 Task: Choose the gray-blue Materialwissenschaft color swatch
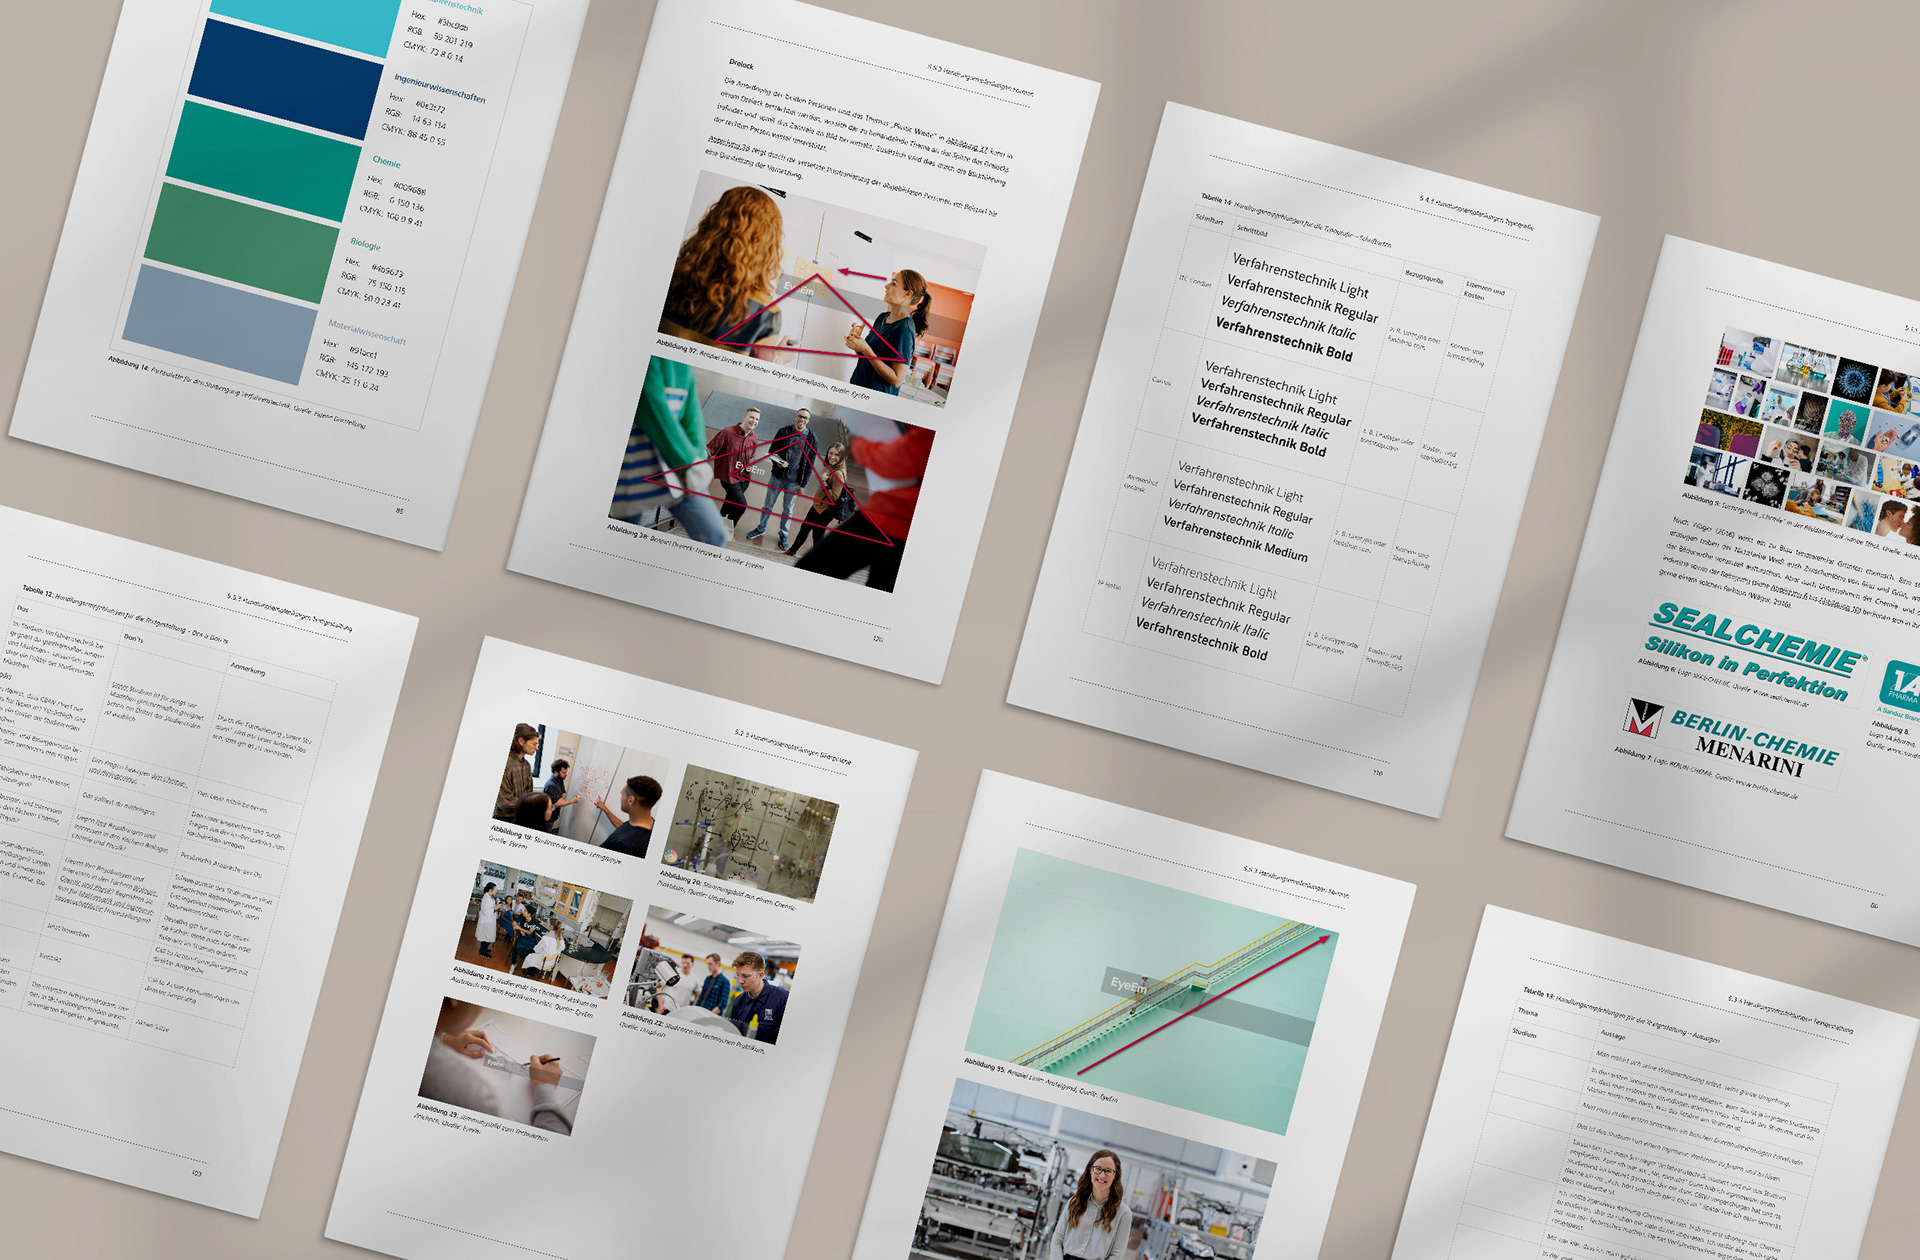coord(220,325)
